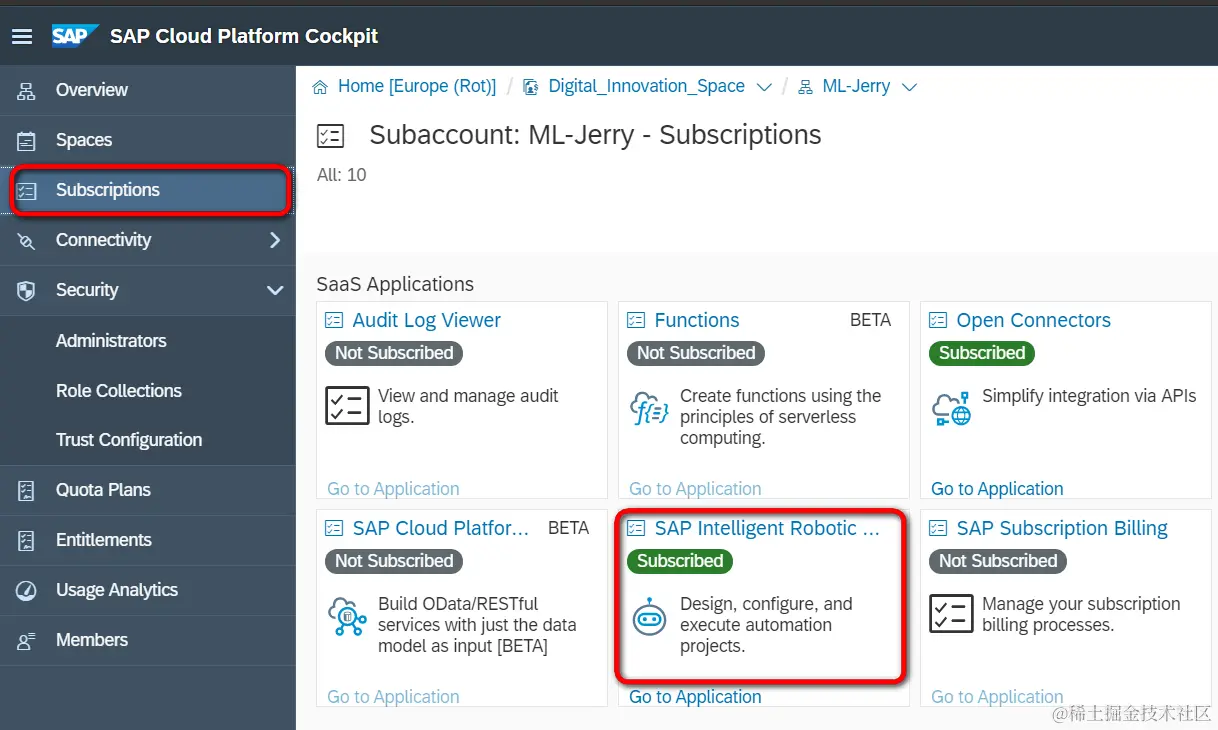Click the Audit Log Viewer checklist icon
The width and height of the screenshot is (1218, 730).
(347, 406)
